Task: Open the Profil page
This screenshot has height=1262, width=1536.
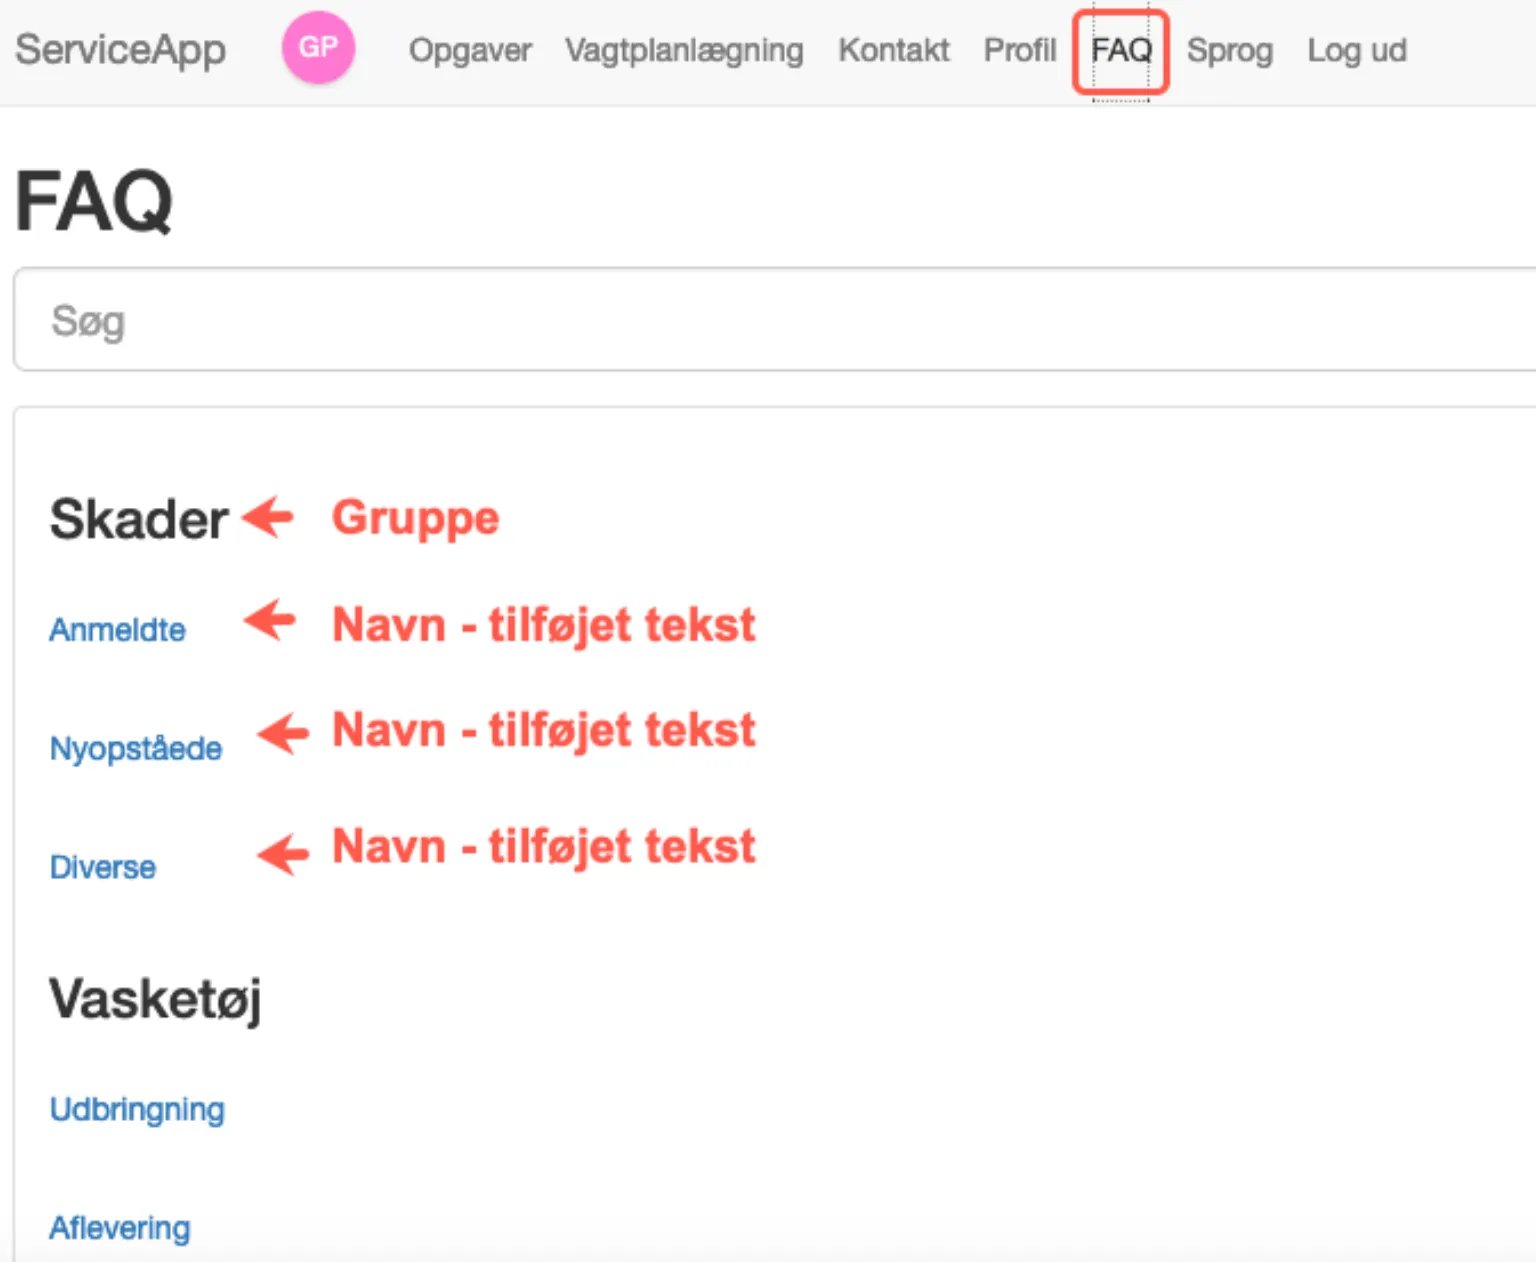Action: pyautogui.click(x=1019, y=50)
